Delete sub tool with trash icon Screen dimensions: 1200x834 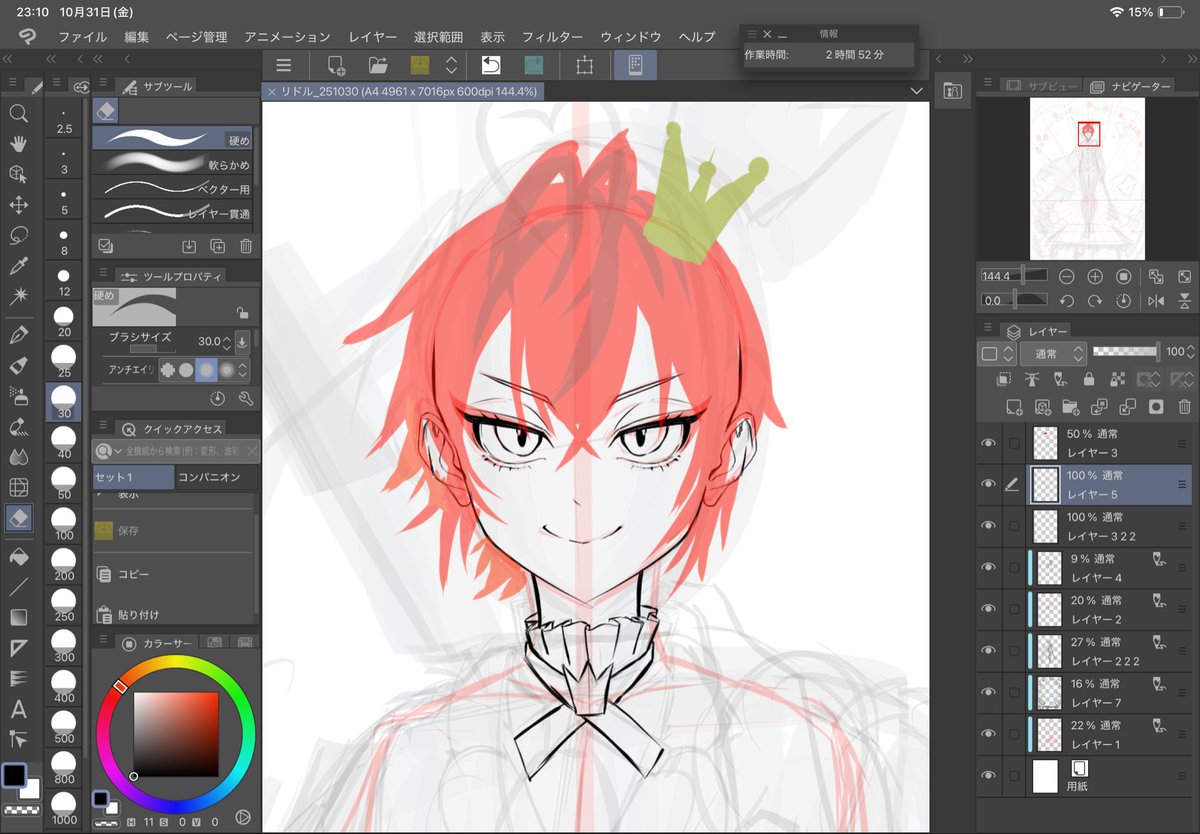[x=246, y=246]
